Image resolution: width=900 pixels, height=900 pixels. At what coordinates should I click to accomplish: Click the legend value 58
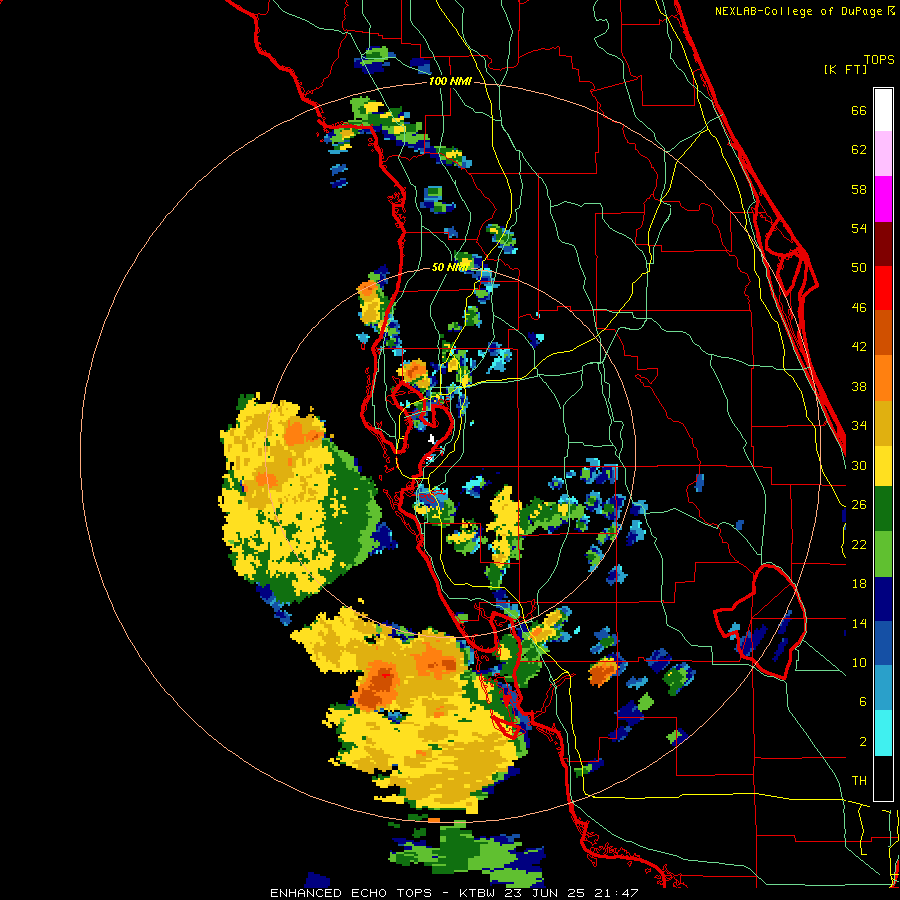point(859,189)
